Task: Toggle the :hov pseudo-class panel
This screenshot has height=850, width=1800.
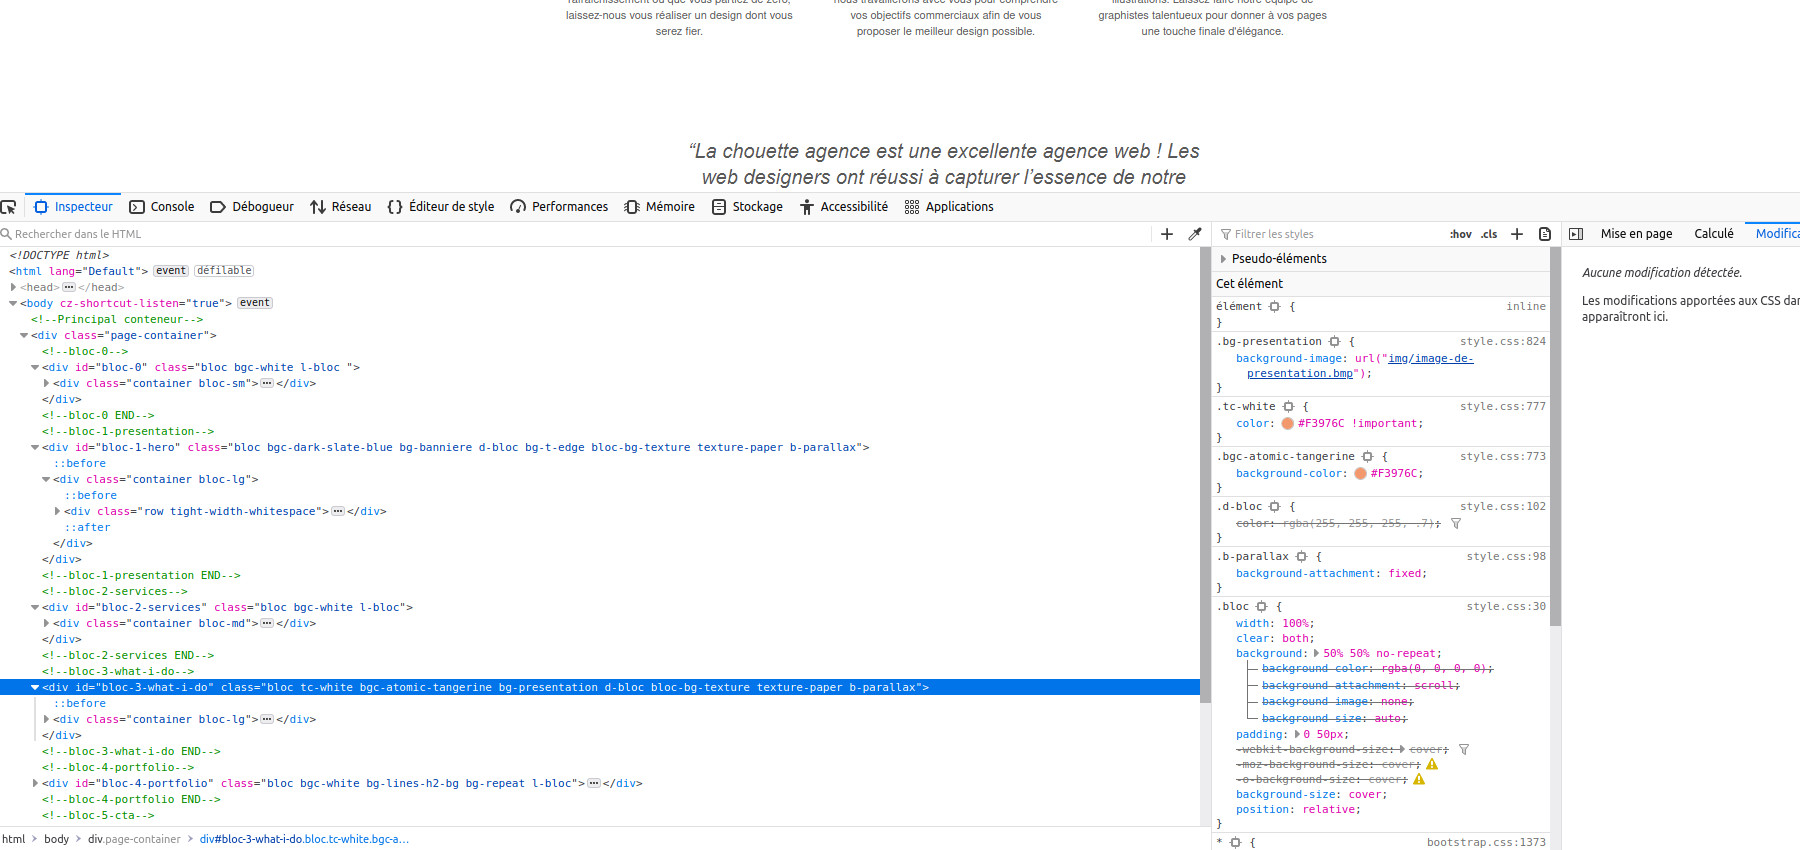Action: click(x=1461, y=234)
